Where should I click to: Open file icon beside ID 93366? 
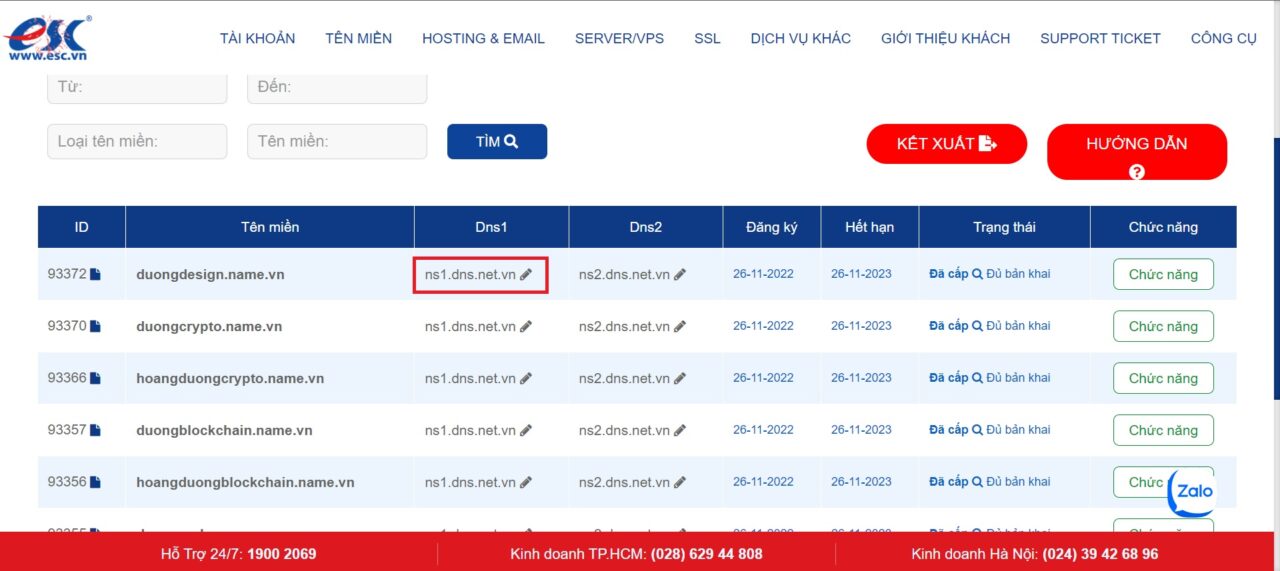click(x=96, y=378)
